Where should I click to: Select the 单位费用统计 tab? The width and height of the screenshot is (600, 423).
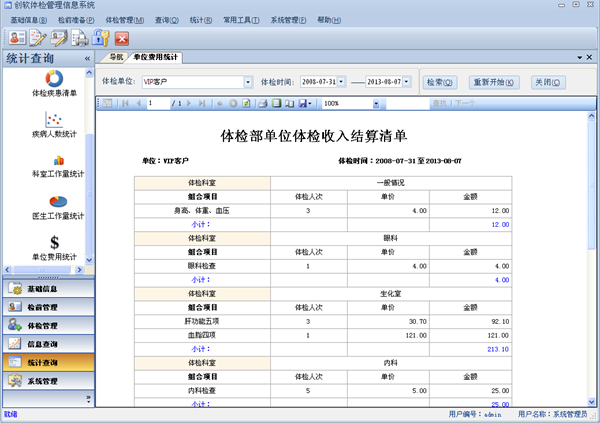tap(155, 57)
